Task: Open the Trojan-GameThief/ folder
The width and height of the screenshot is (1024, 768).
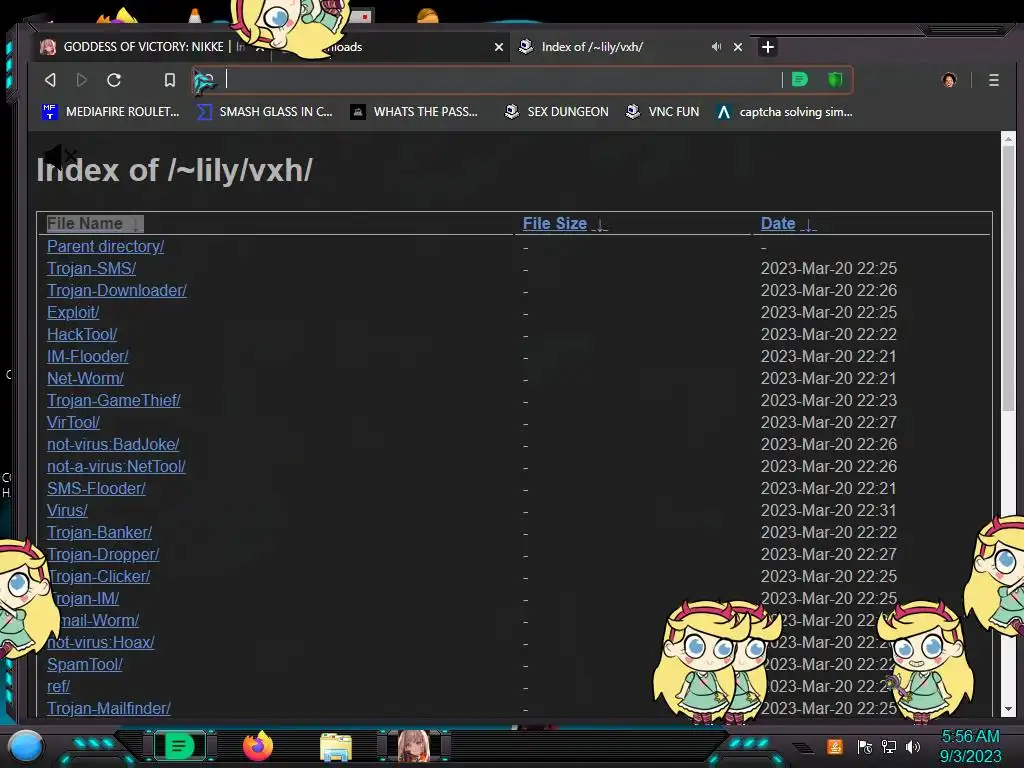Action: (x=114, y=400)
